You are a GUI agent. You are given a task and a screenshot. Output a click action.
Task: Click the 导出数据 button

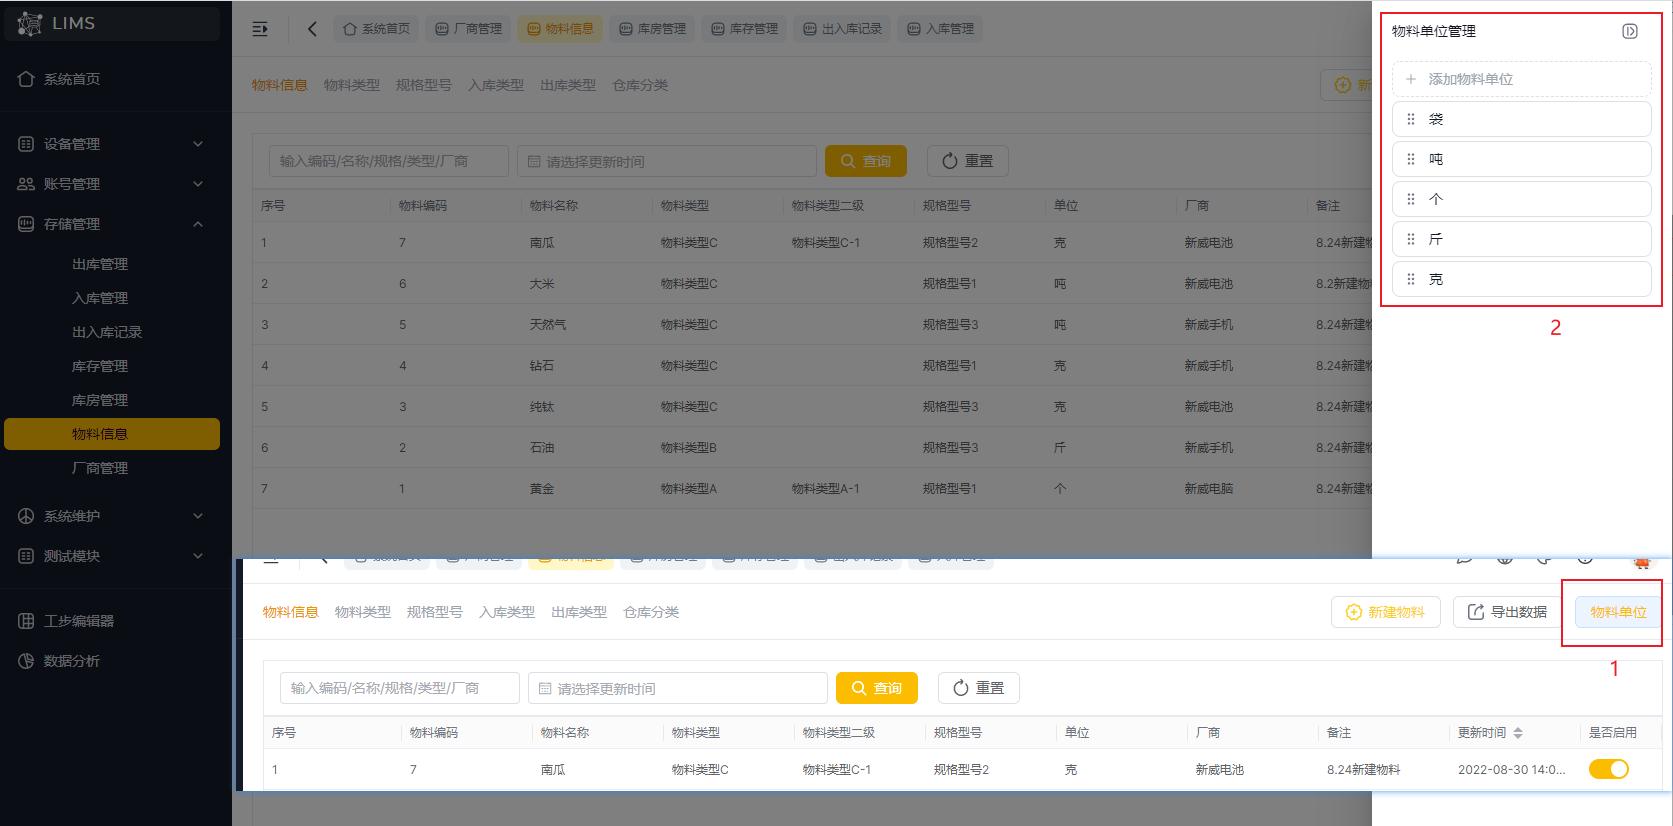pyautogui.click(x=1507, y=612)
